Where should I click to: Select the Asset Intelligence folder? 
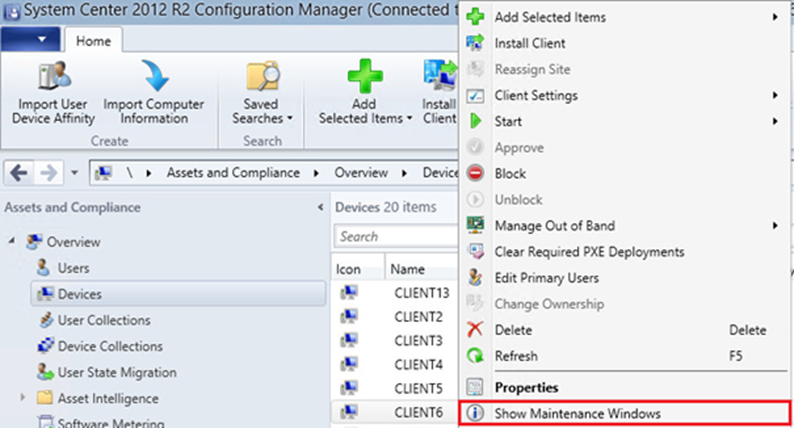tap(108, 399)
